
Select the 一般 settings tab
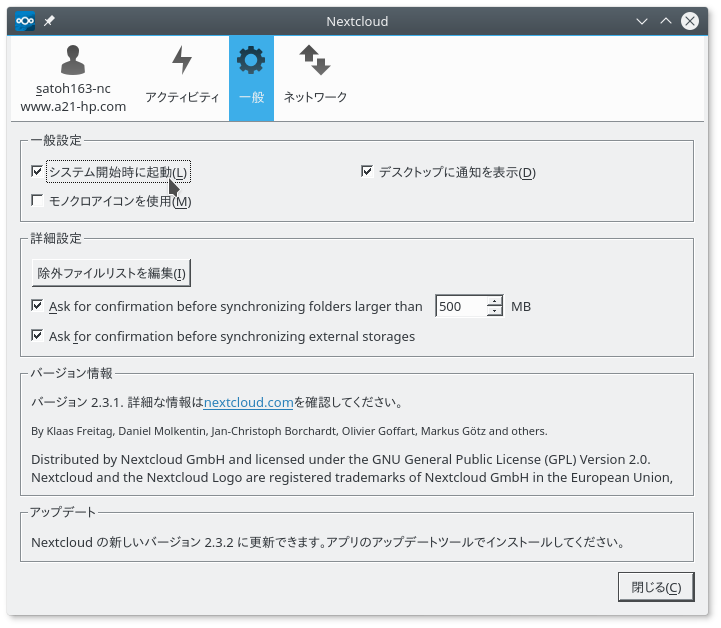[x=252, y=79]
